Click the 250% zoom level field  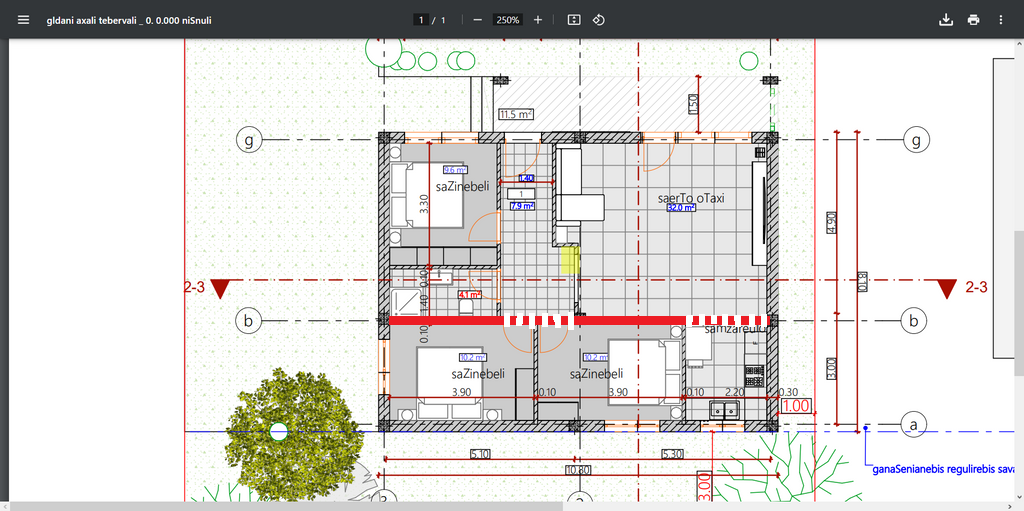coord(507,20)
